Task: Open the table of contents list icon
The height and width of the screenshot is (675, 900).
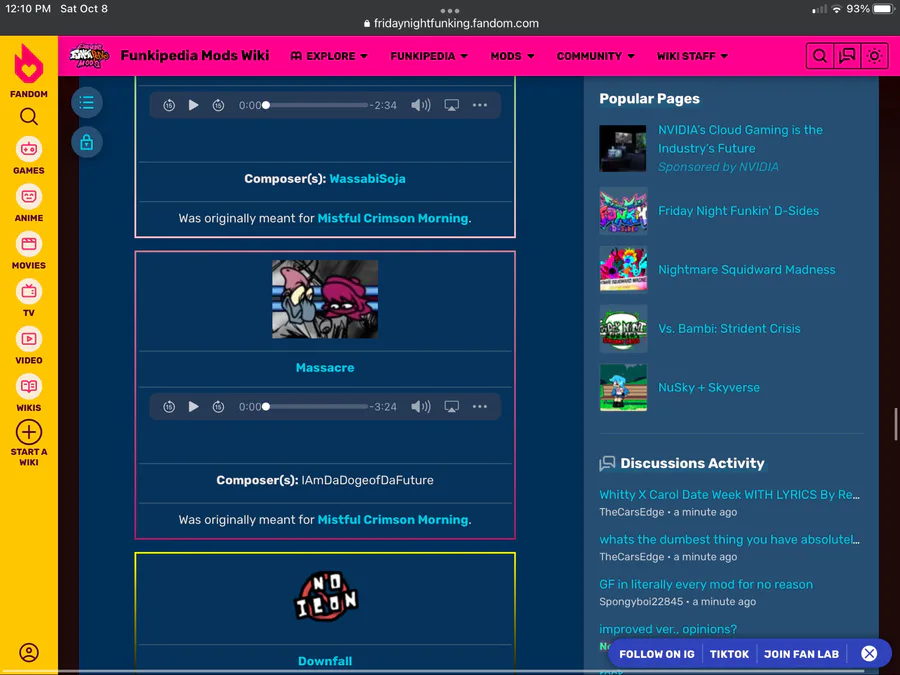Action: point(87,103)
